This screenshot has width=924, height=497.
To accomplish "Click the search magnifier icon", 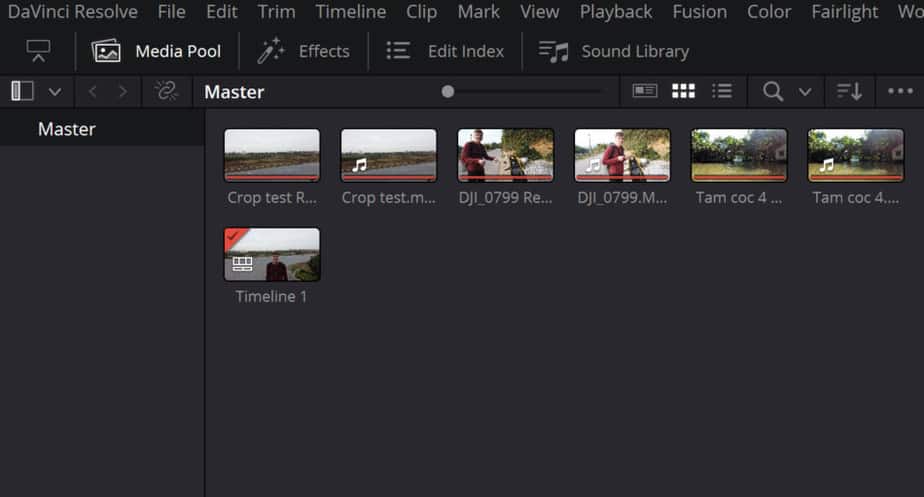I will click(x=773, y=91).
